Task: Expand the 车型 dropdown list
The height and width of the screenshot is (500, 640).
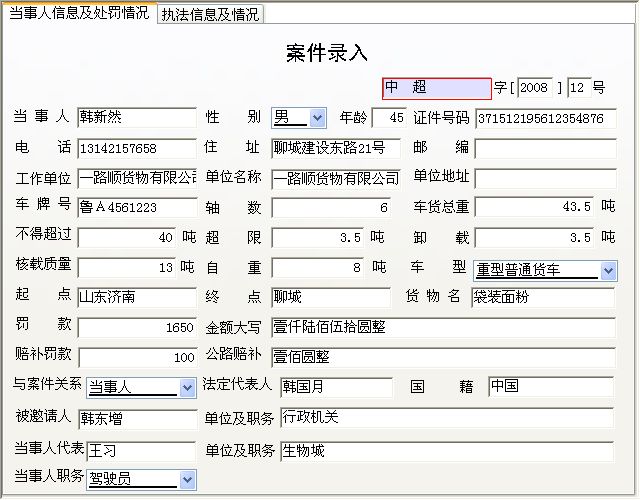Action: (x=608, y=270)
